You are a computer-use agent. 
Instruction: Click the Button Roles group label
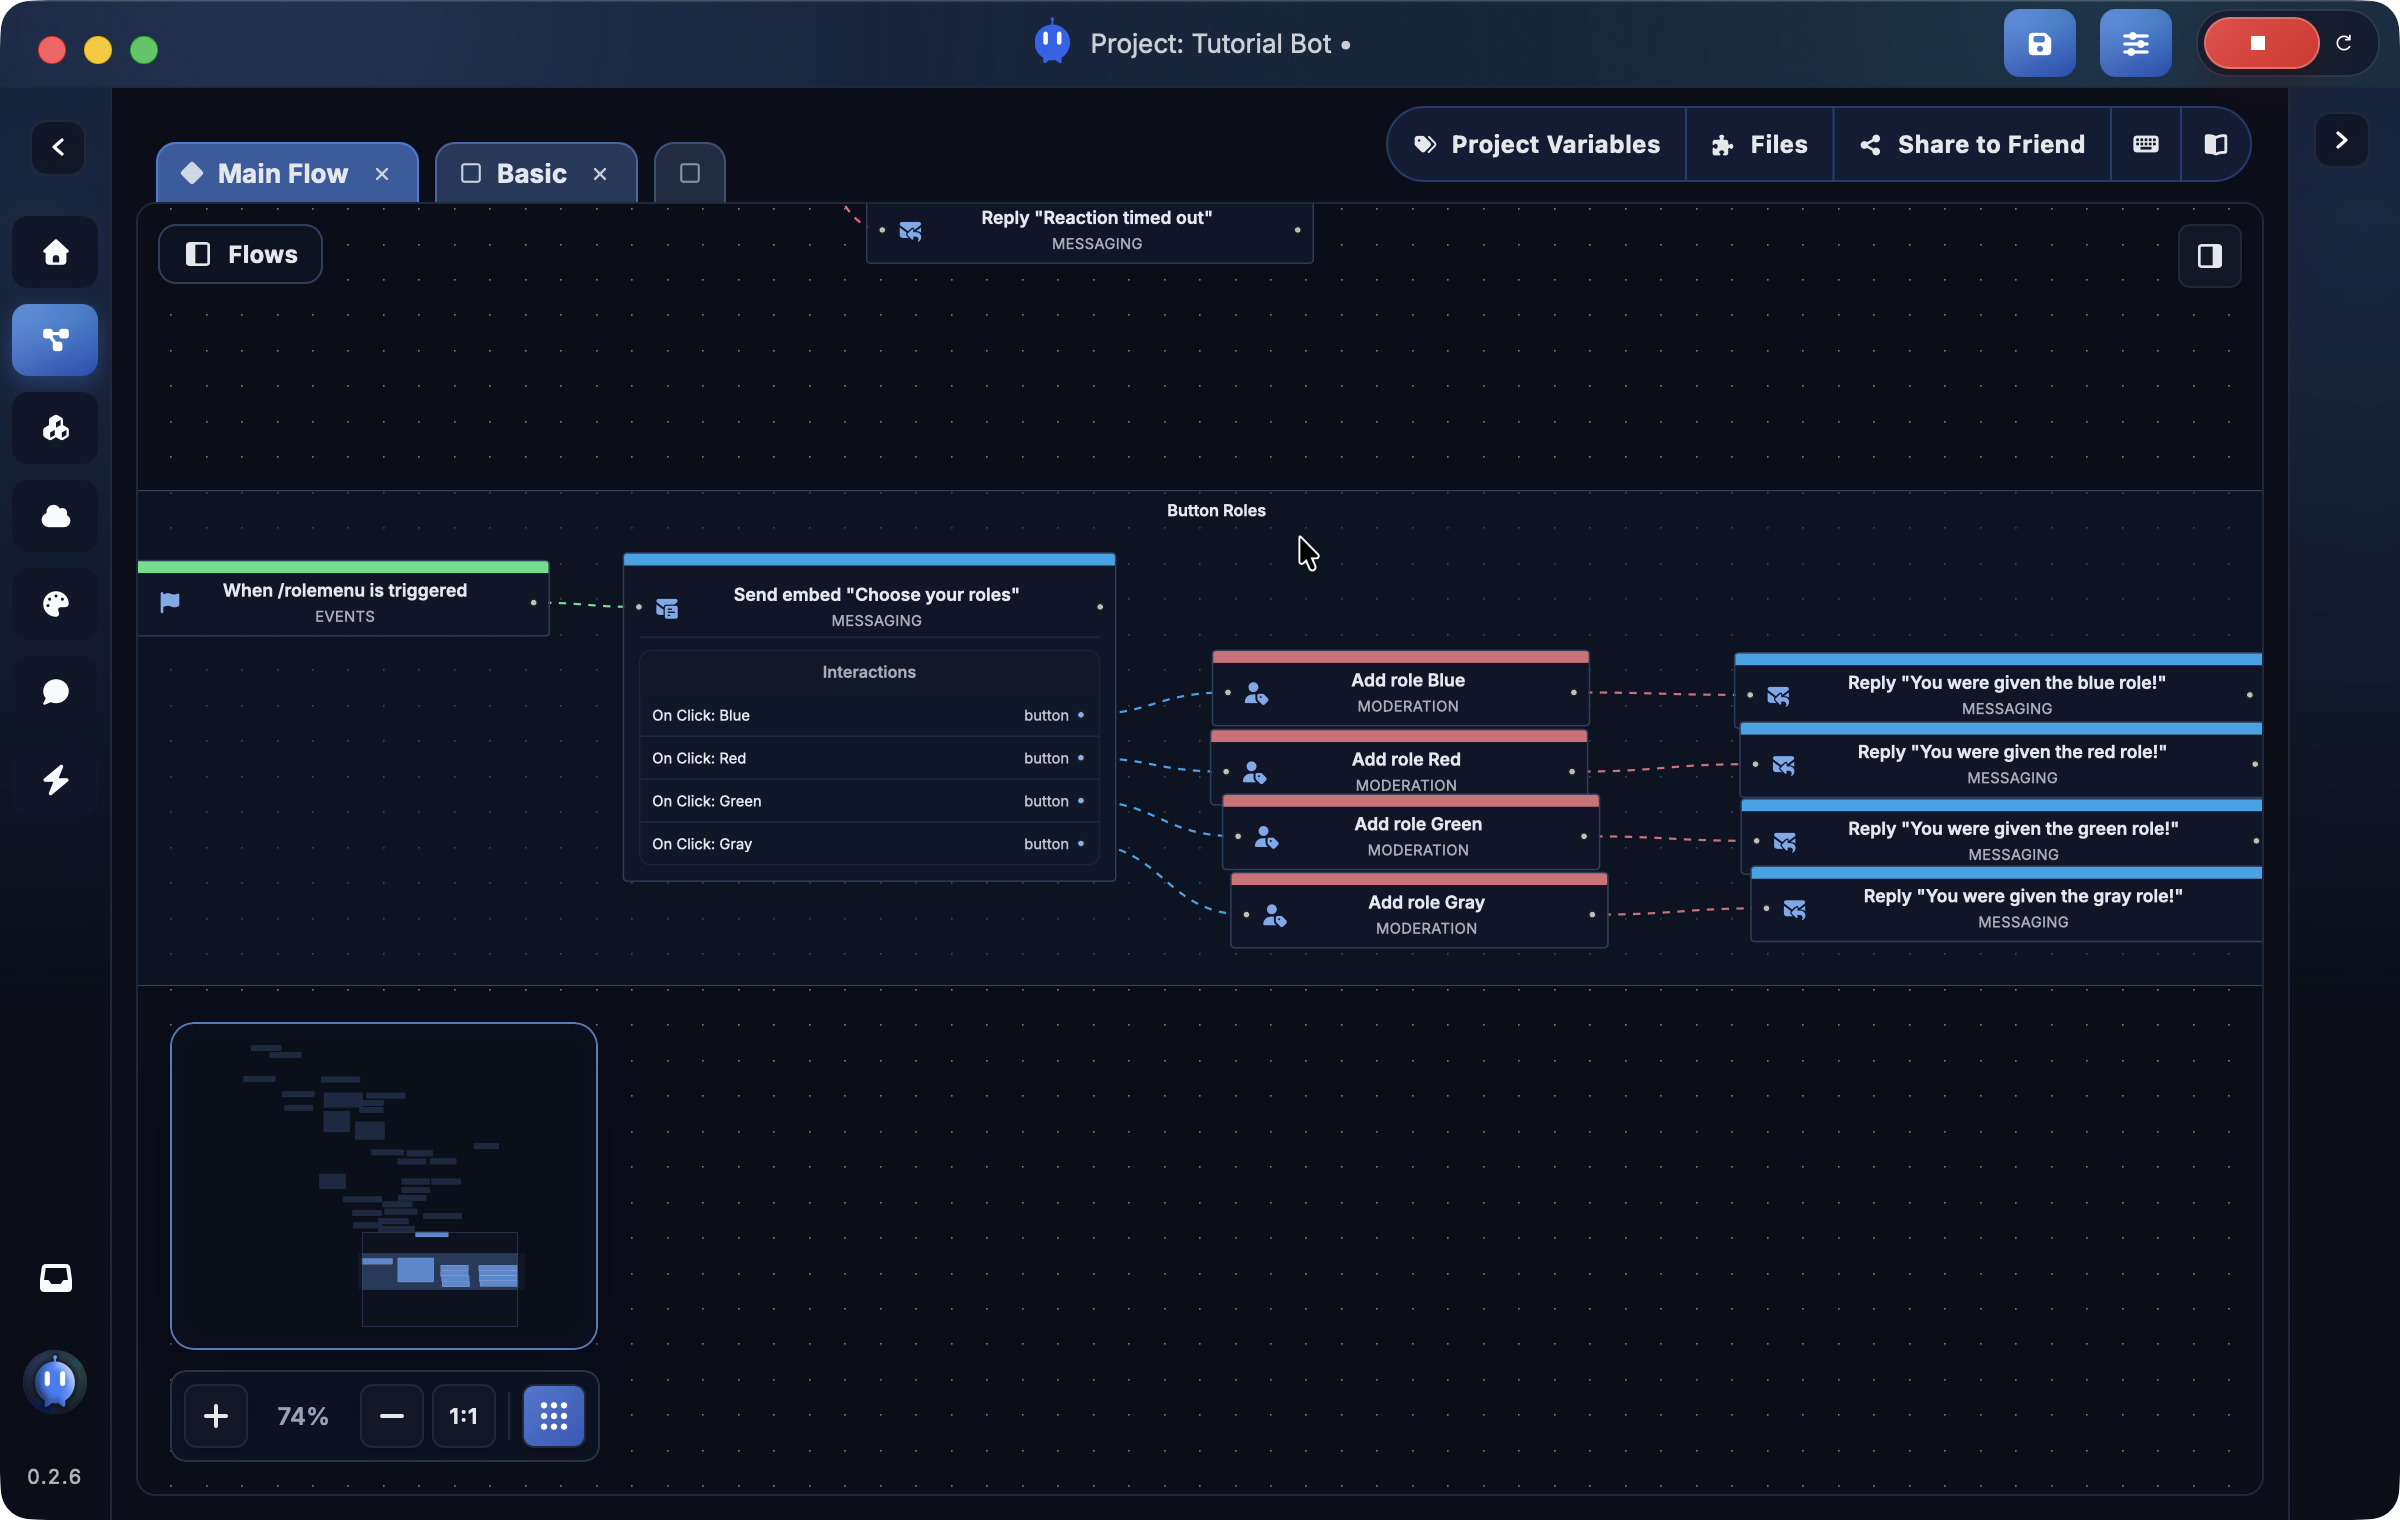pos(1216,510)
